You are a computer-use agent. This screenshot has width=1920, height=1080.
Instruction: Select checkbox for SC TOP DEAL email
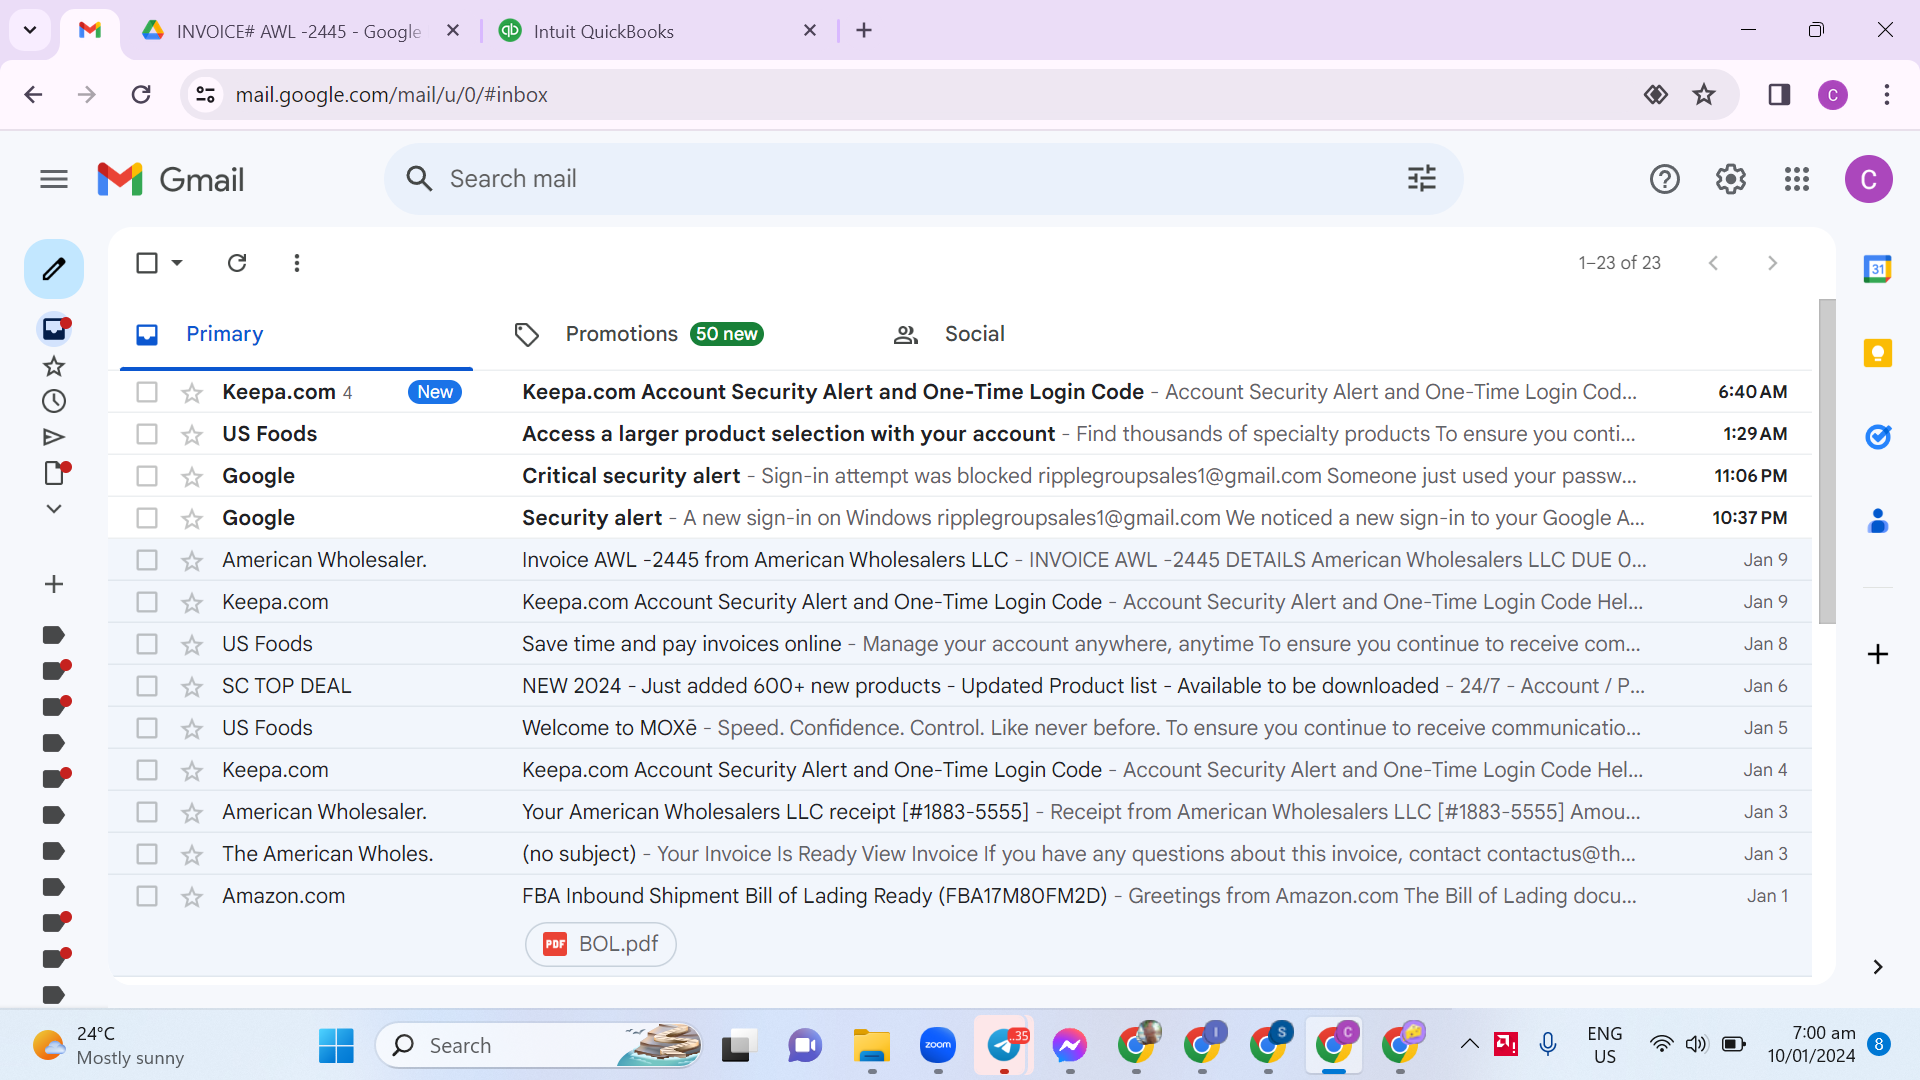(147, 686)
